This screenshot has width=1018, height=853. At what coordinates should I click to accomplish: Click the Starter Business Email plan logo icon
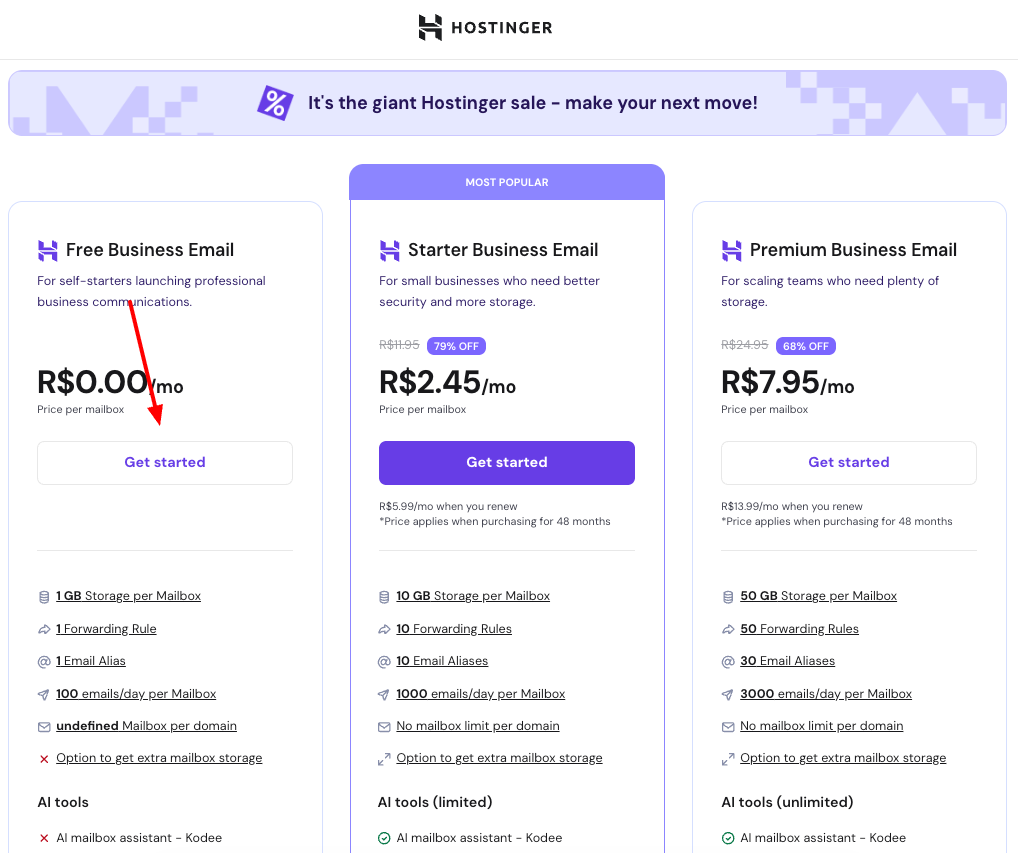[389, 250]
